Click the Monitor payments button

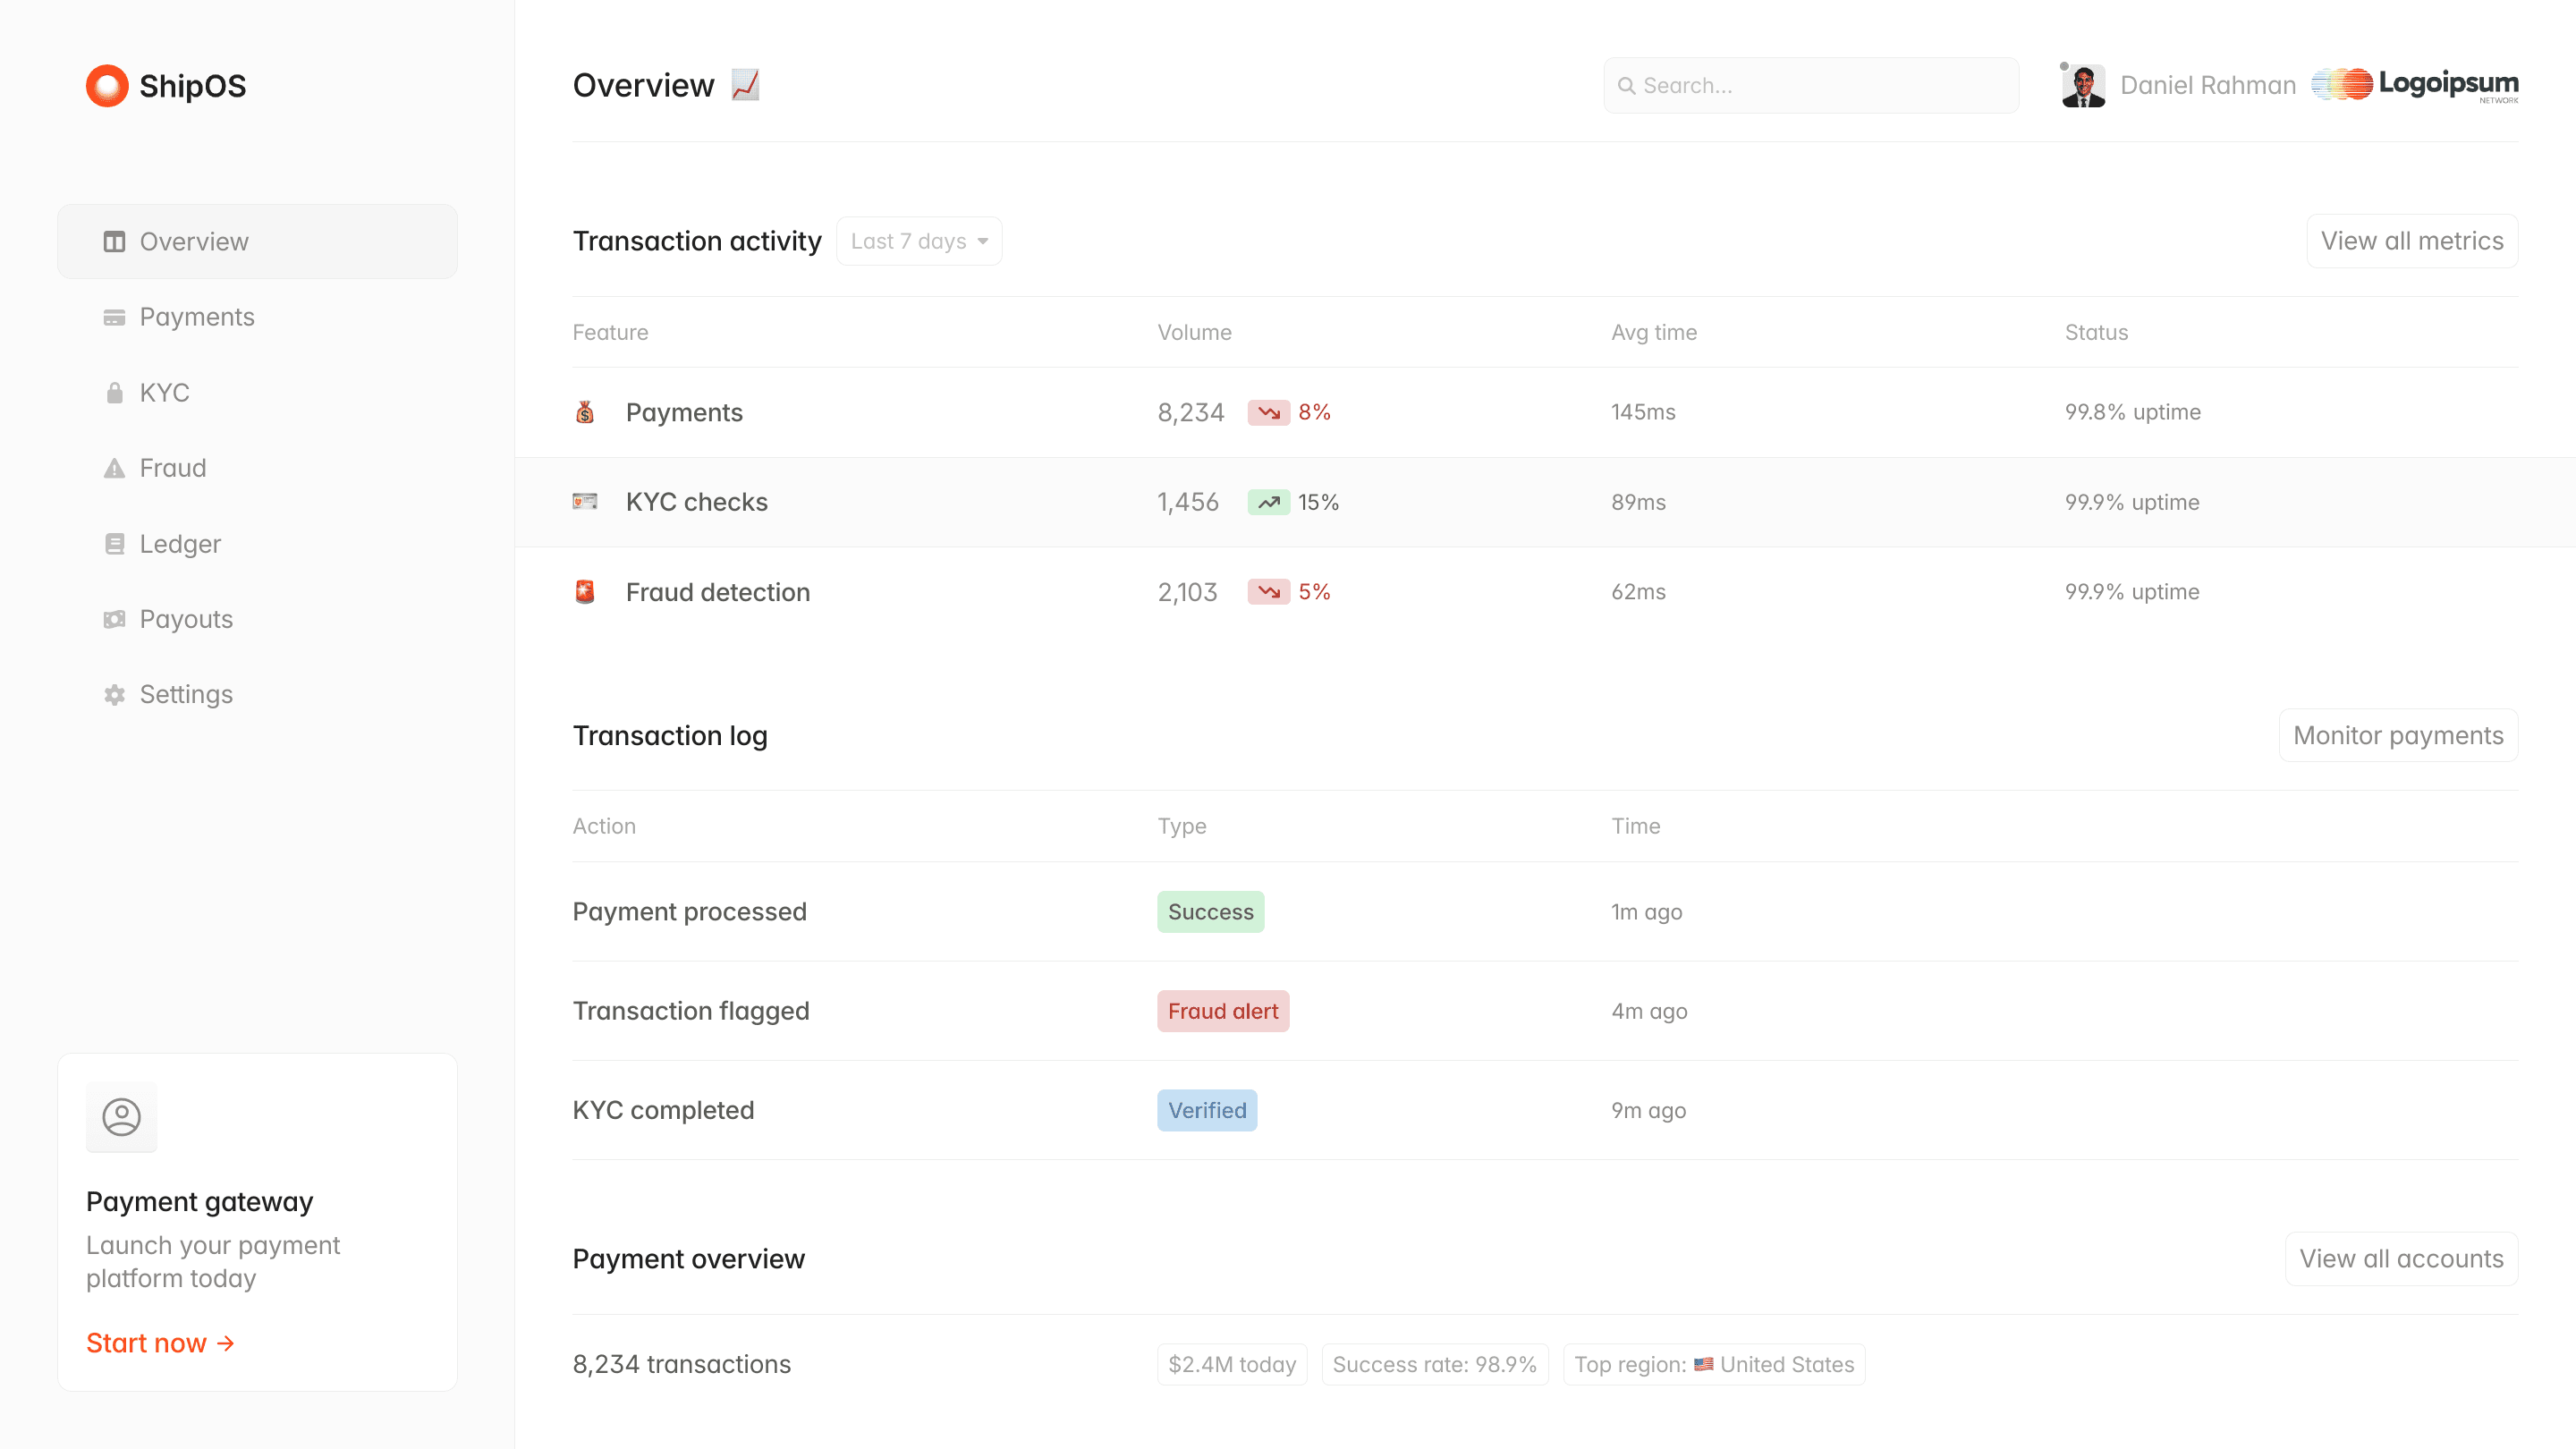[x=2398, y=735]
